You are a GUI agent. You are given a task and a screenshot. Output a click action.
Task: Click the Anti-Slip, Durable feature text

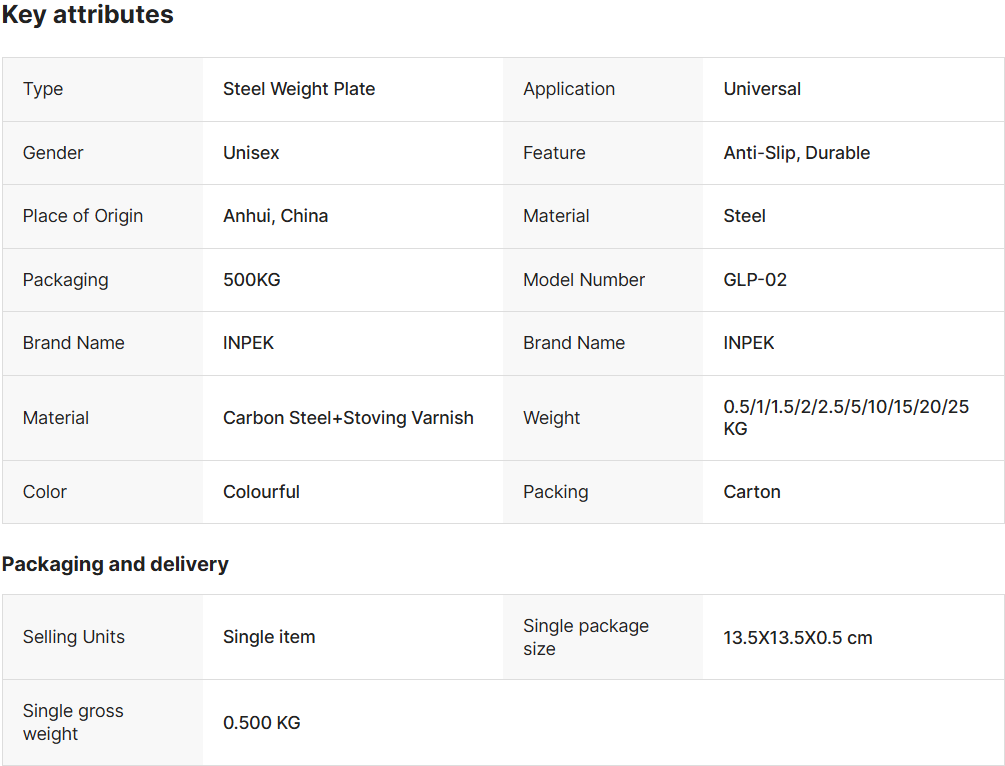tap(797, 153)
